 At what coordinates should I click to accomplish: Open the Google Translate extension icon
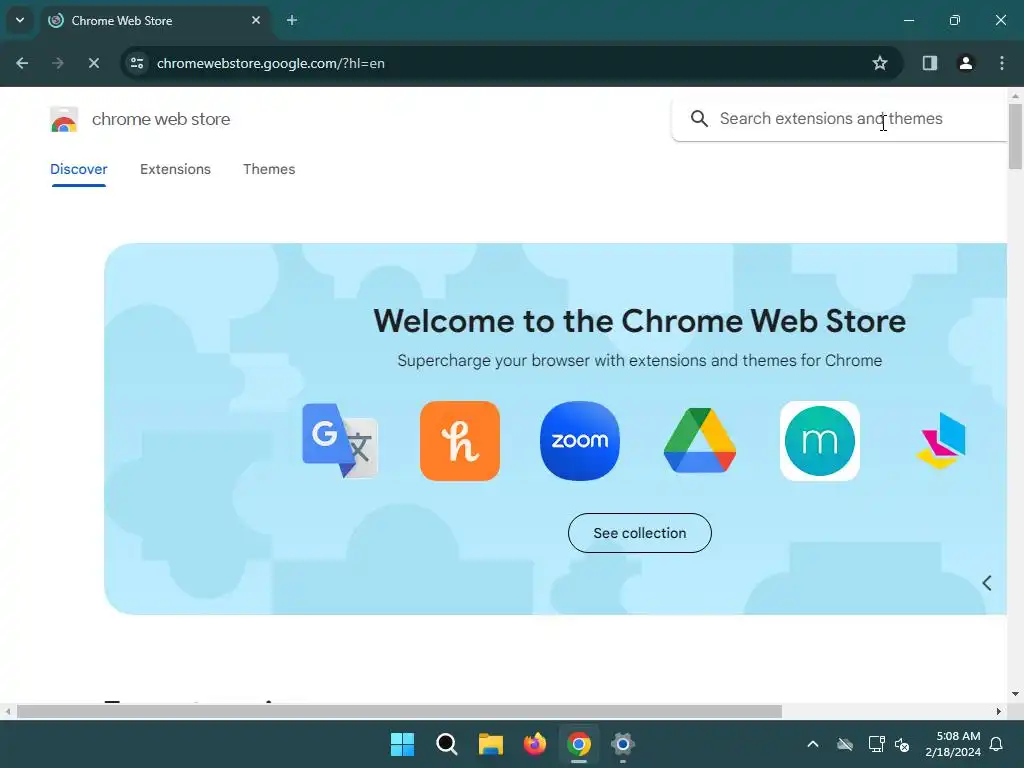340,441
